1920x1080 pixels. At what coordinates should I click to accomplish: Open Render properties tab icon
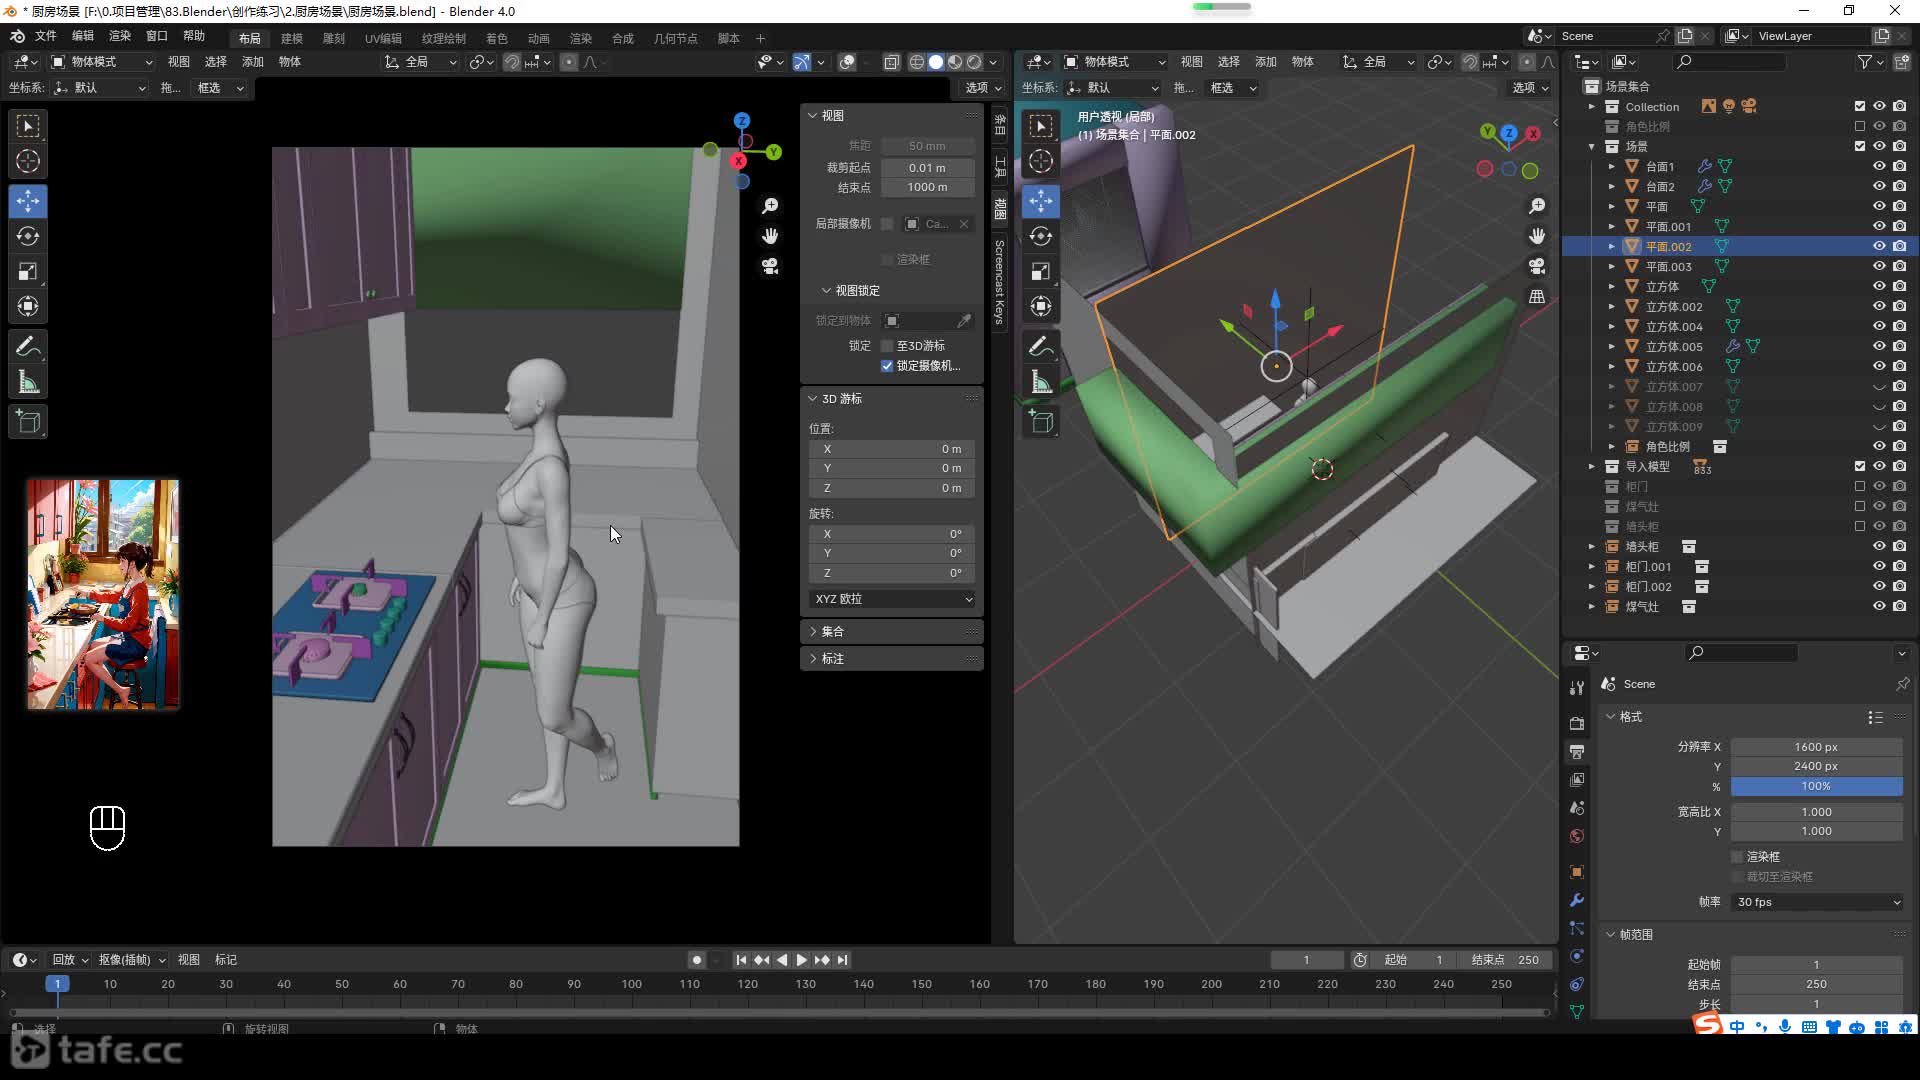click(1577, 723)
